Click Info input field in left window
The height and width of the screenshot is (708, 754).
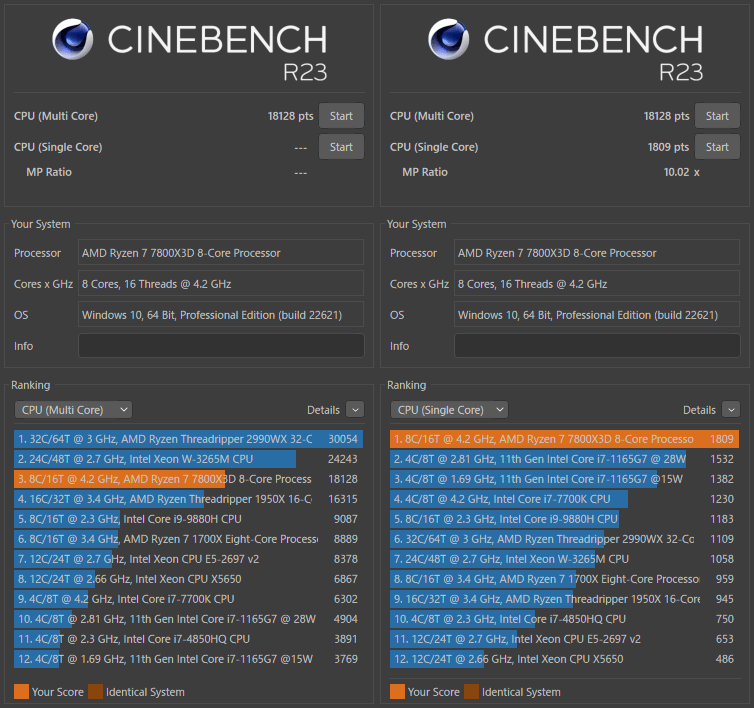221,346
